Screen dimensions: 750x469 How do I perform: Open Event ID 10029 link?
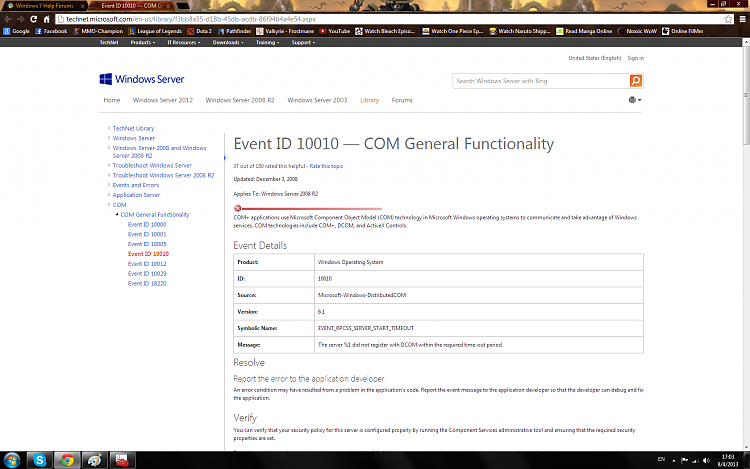pyautogui.click(x=147, y=274)
